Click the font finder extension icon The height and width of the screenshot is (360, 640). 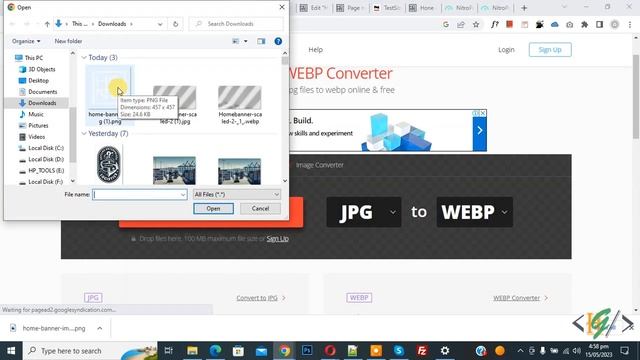[495, 24]
